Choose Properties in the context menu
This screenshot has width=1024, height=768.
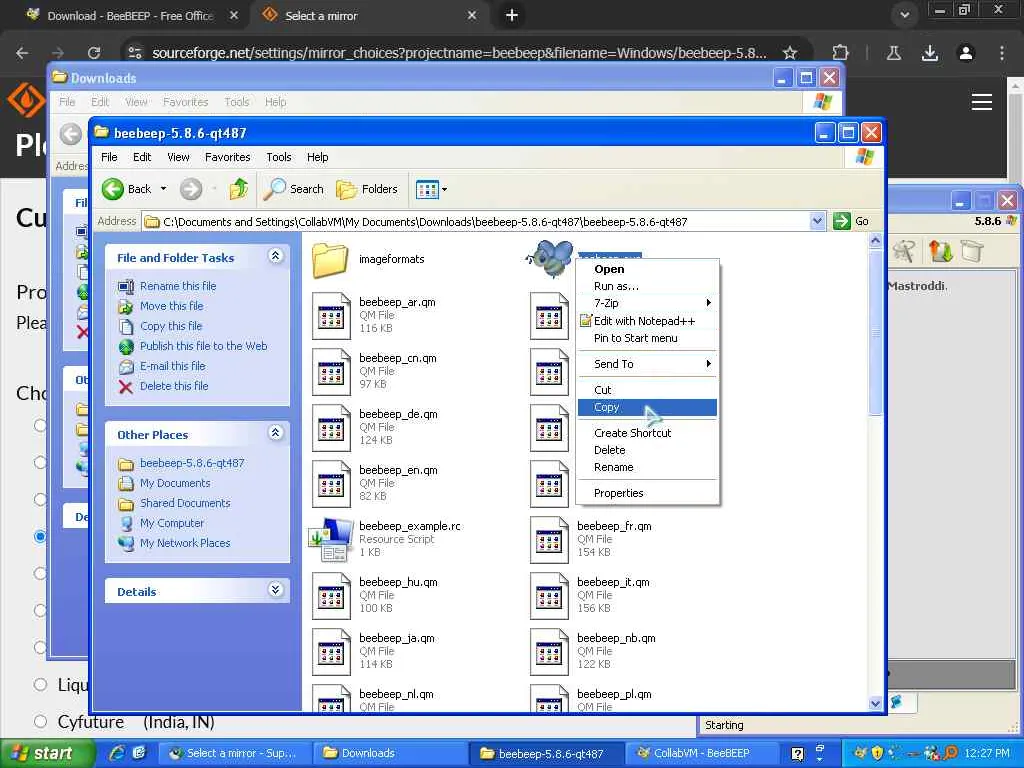647,493
